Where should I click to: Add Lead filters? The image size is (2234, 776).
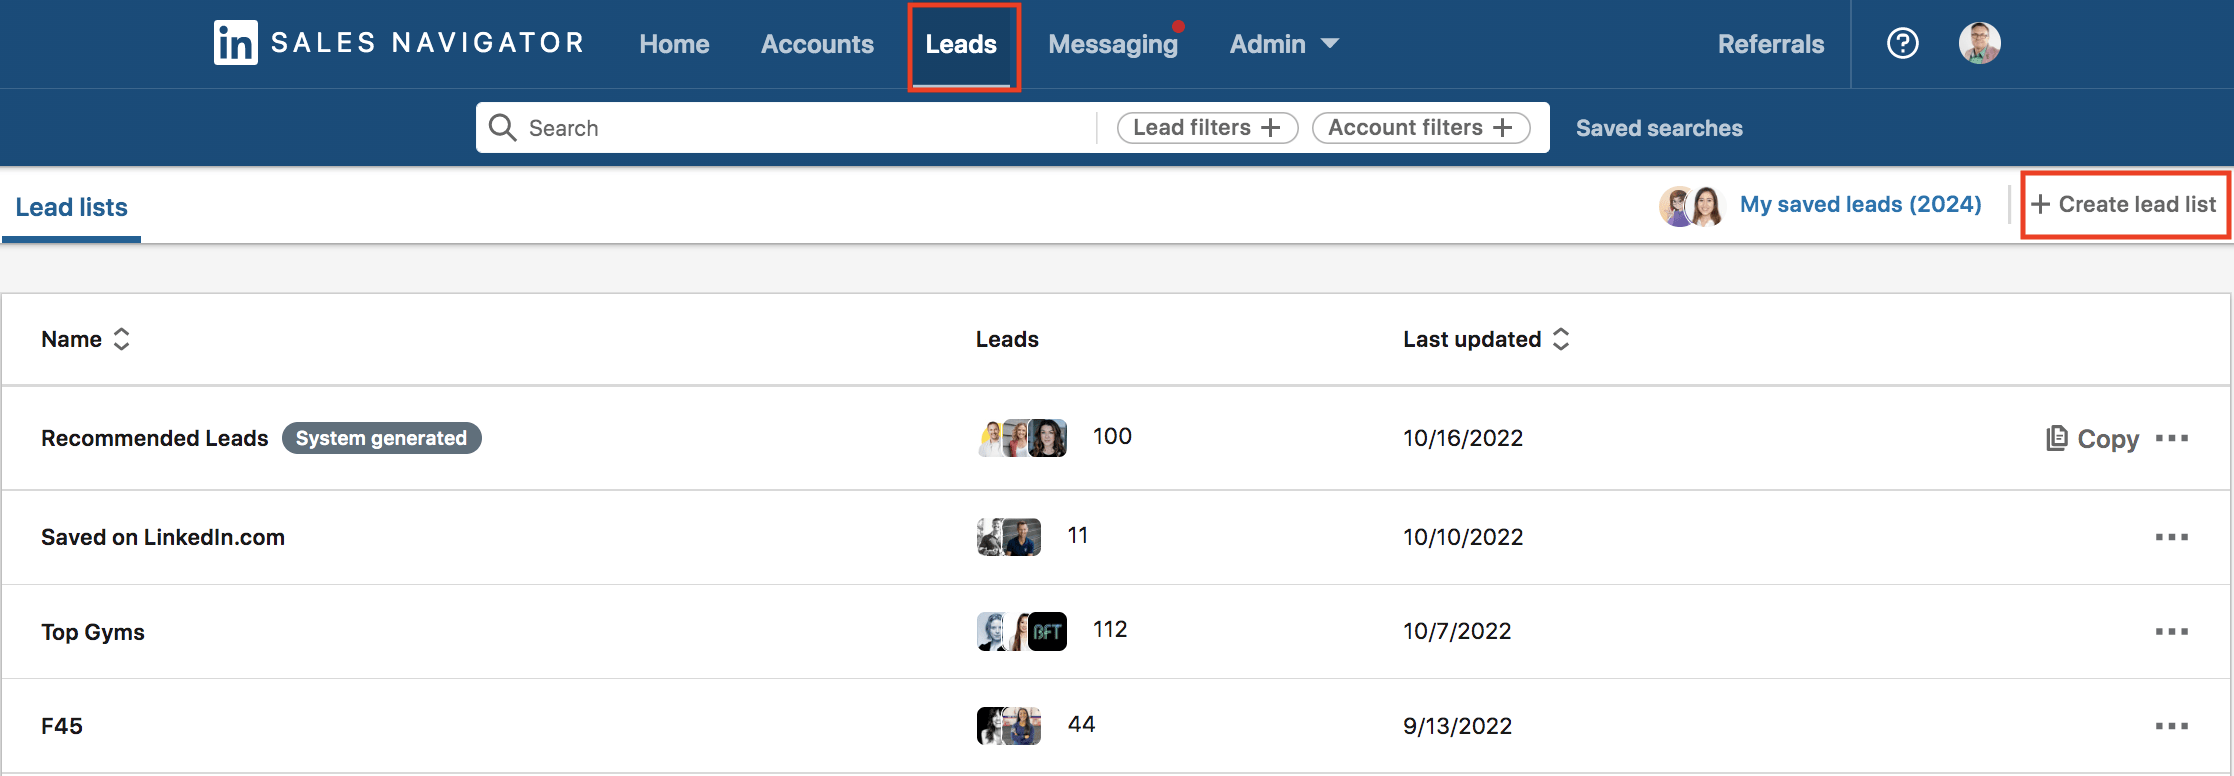[1207, 127]
